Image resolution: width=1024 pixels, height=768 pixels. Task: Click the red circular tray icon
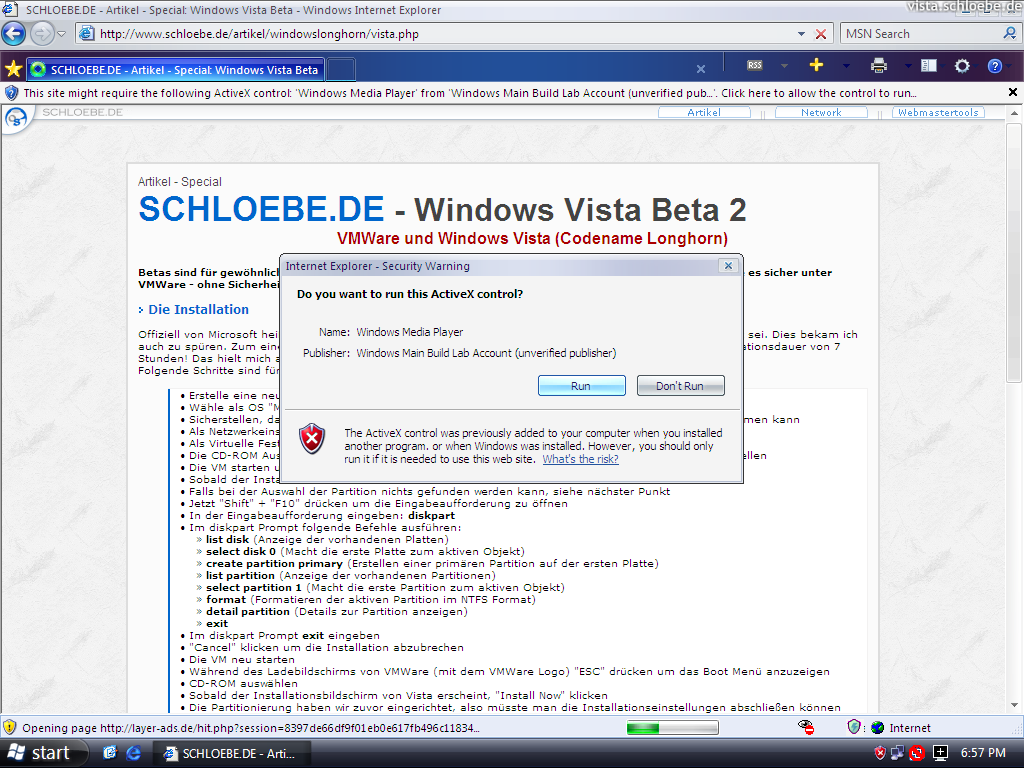point(917,754)
